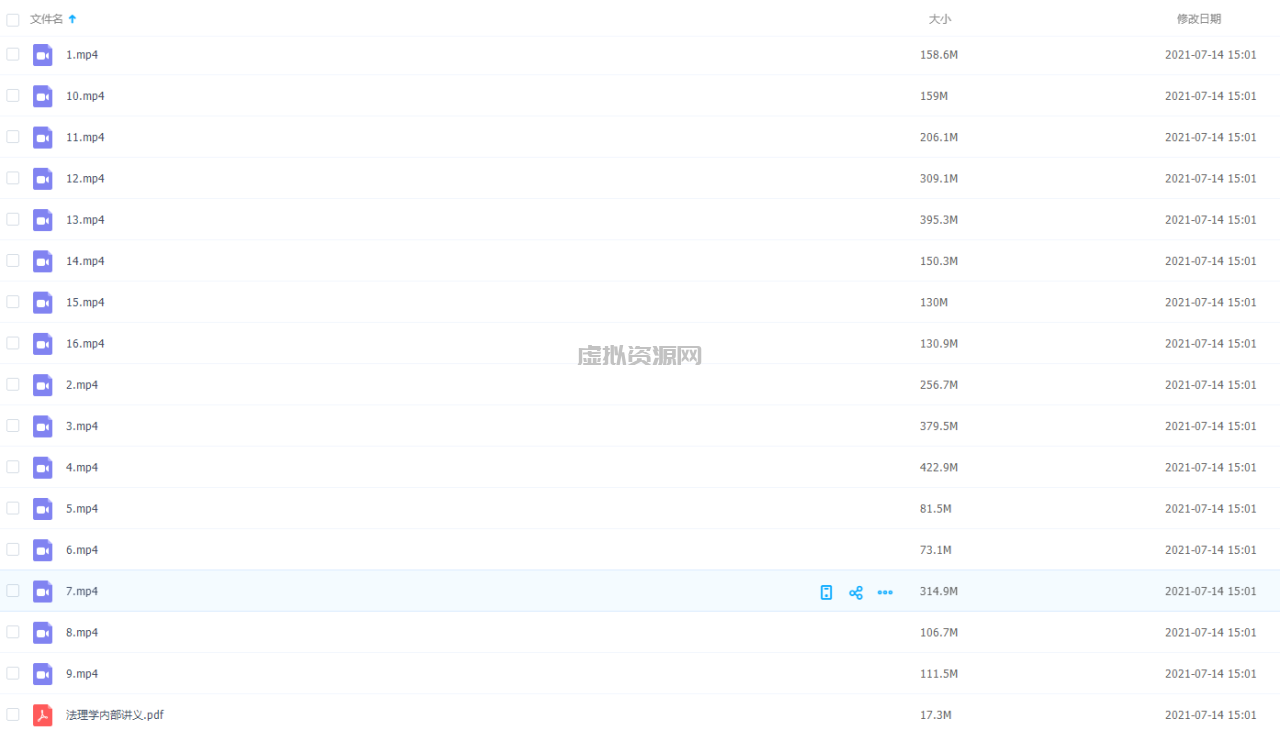Sort by the 大小 column header

tap(940, 19)
